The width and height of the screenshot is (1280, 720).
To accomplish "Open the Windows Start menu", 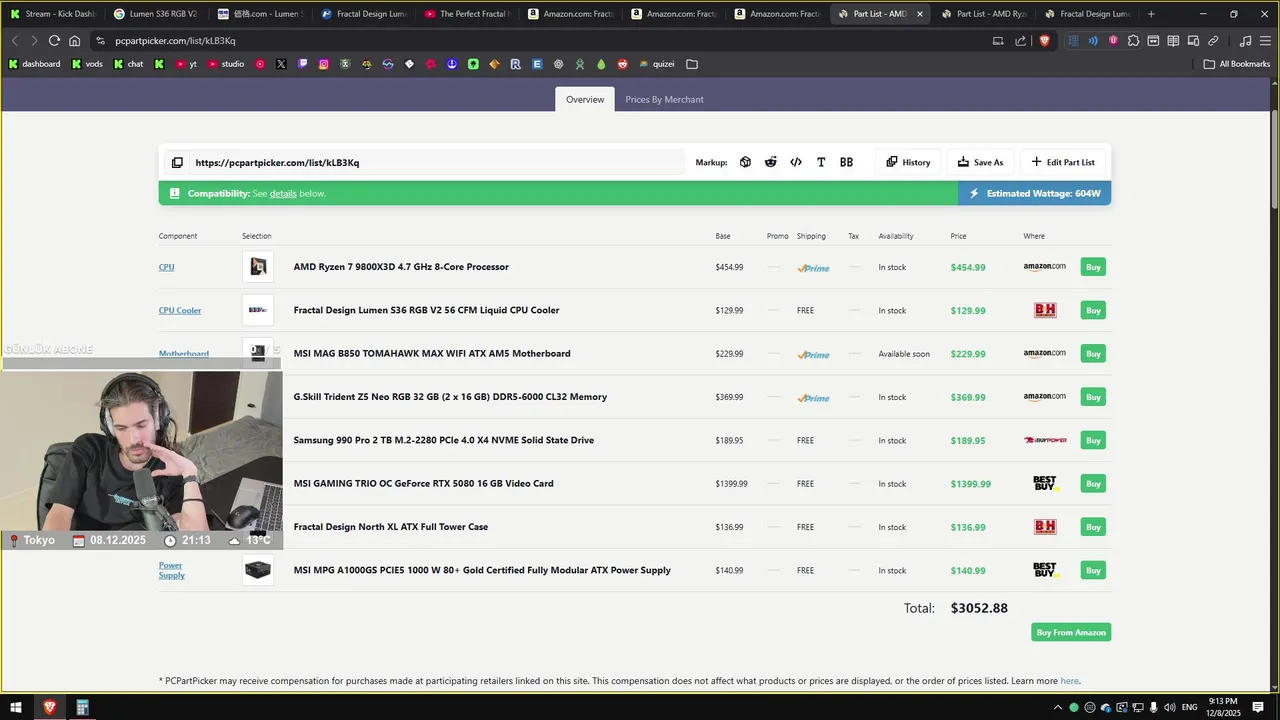I will point(16,708).
